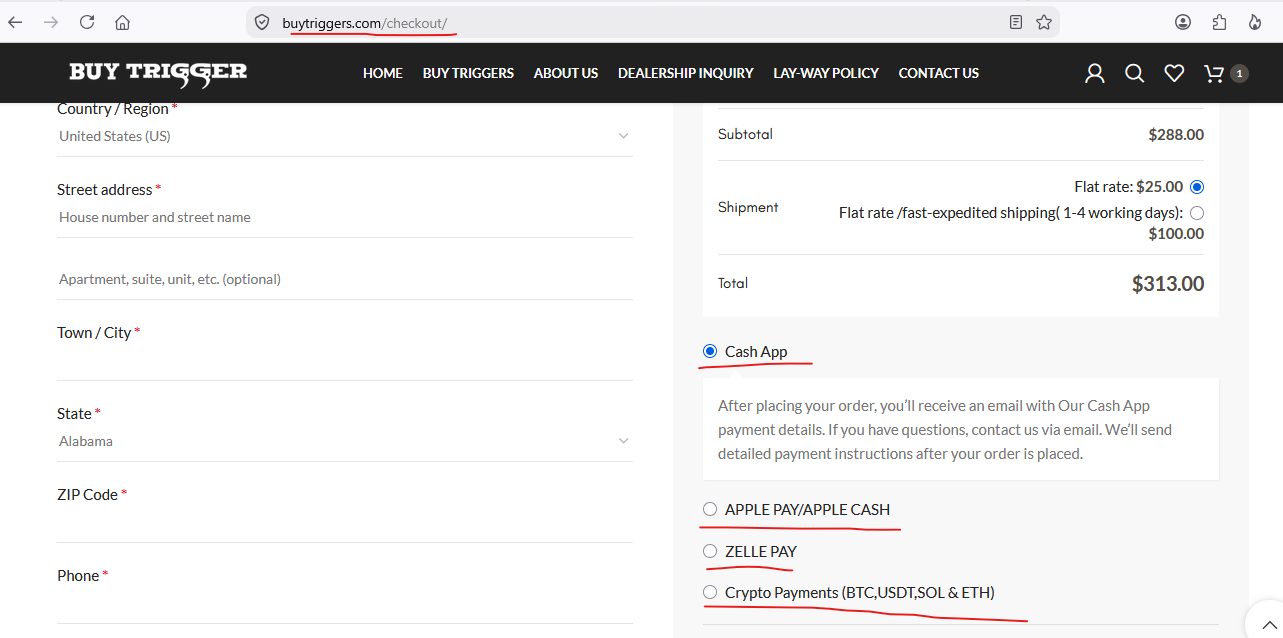Focus the ZIP Code field
The width and height of the screenshot is (1283, 638).
345,524
